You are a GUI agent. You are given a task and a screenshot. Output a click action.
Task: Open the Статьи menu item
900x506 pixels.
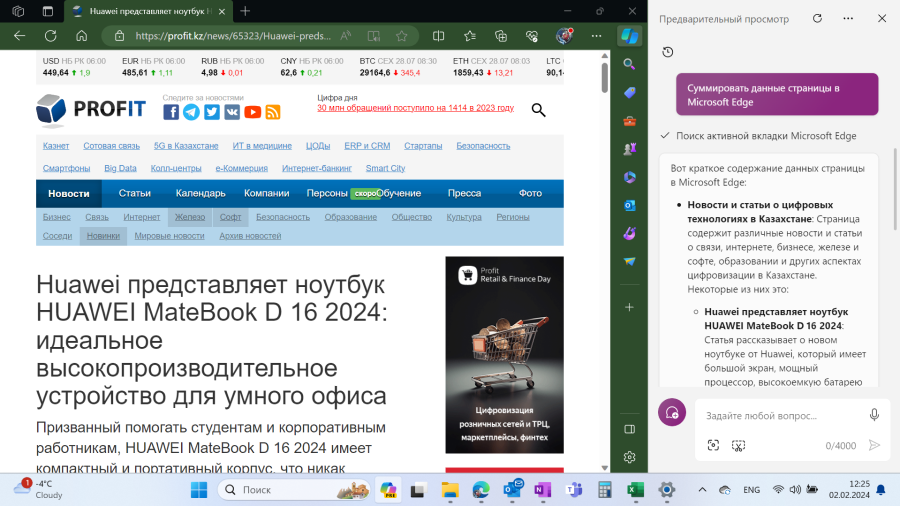pyautogui.click(x=134, y=193)
